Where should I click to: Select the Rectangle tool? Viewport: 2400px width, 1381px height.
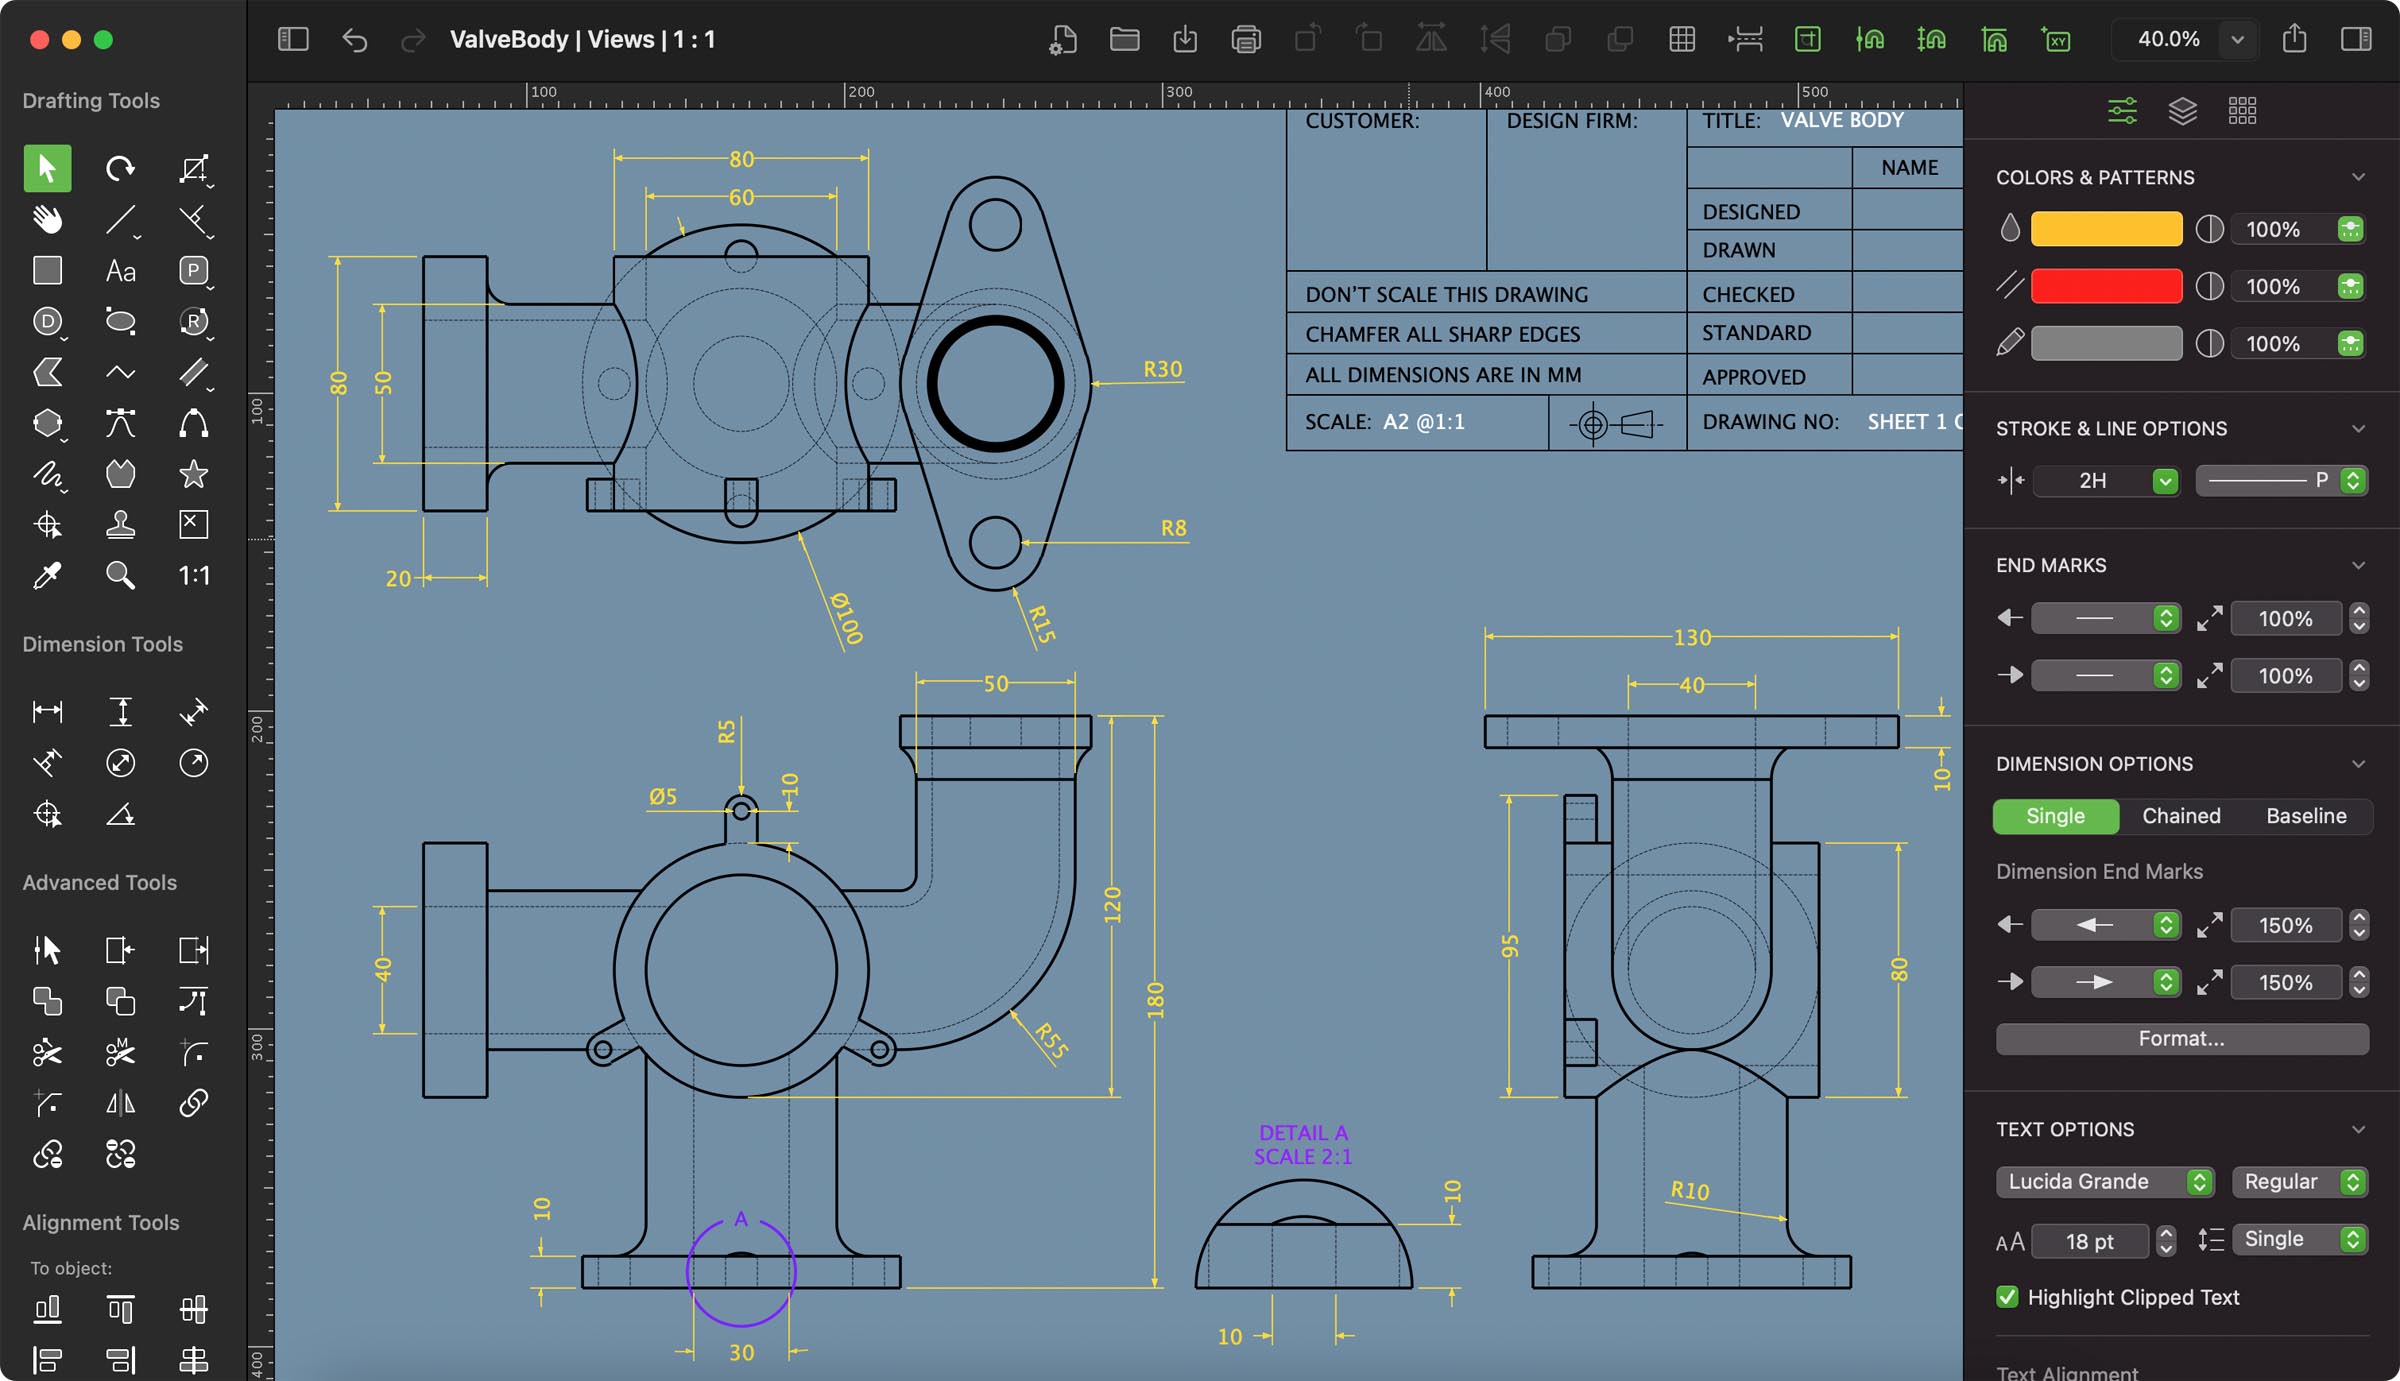[x=46, y=270]
